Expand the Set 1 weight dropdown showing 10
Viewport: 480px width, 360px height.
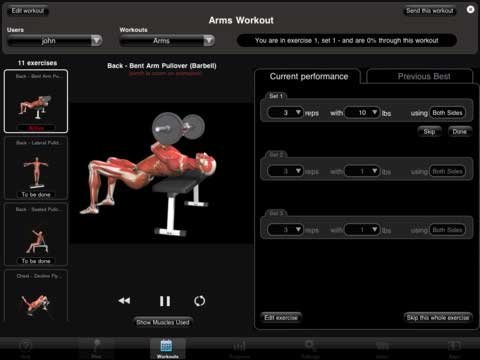pyautogui.click(x=362, y=113)
